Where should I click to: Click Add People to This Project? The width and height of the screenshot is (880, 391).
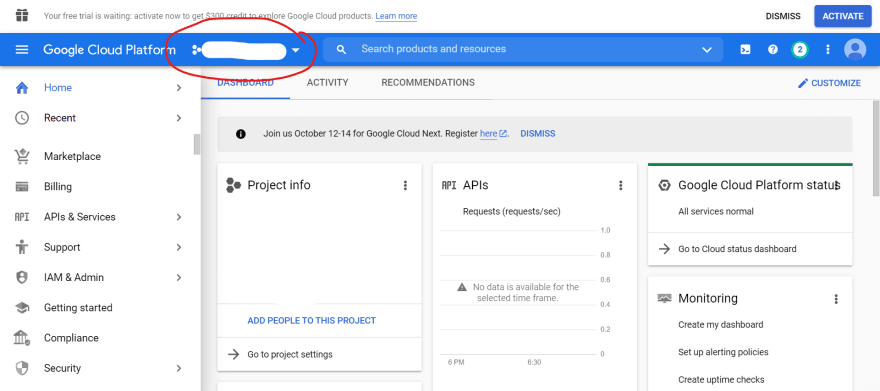pyautogui.click(x=311, y=321)
